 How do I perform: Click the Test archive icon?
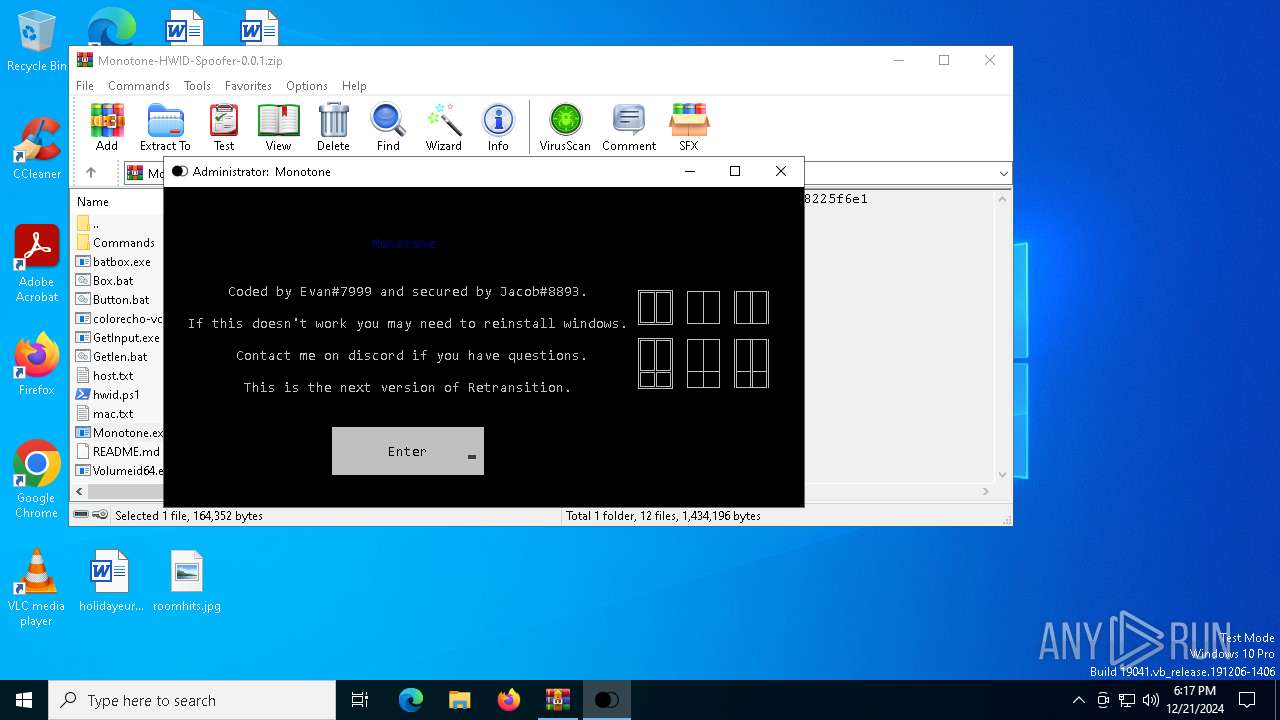(224, 127)
